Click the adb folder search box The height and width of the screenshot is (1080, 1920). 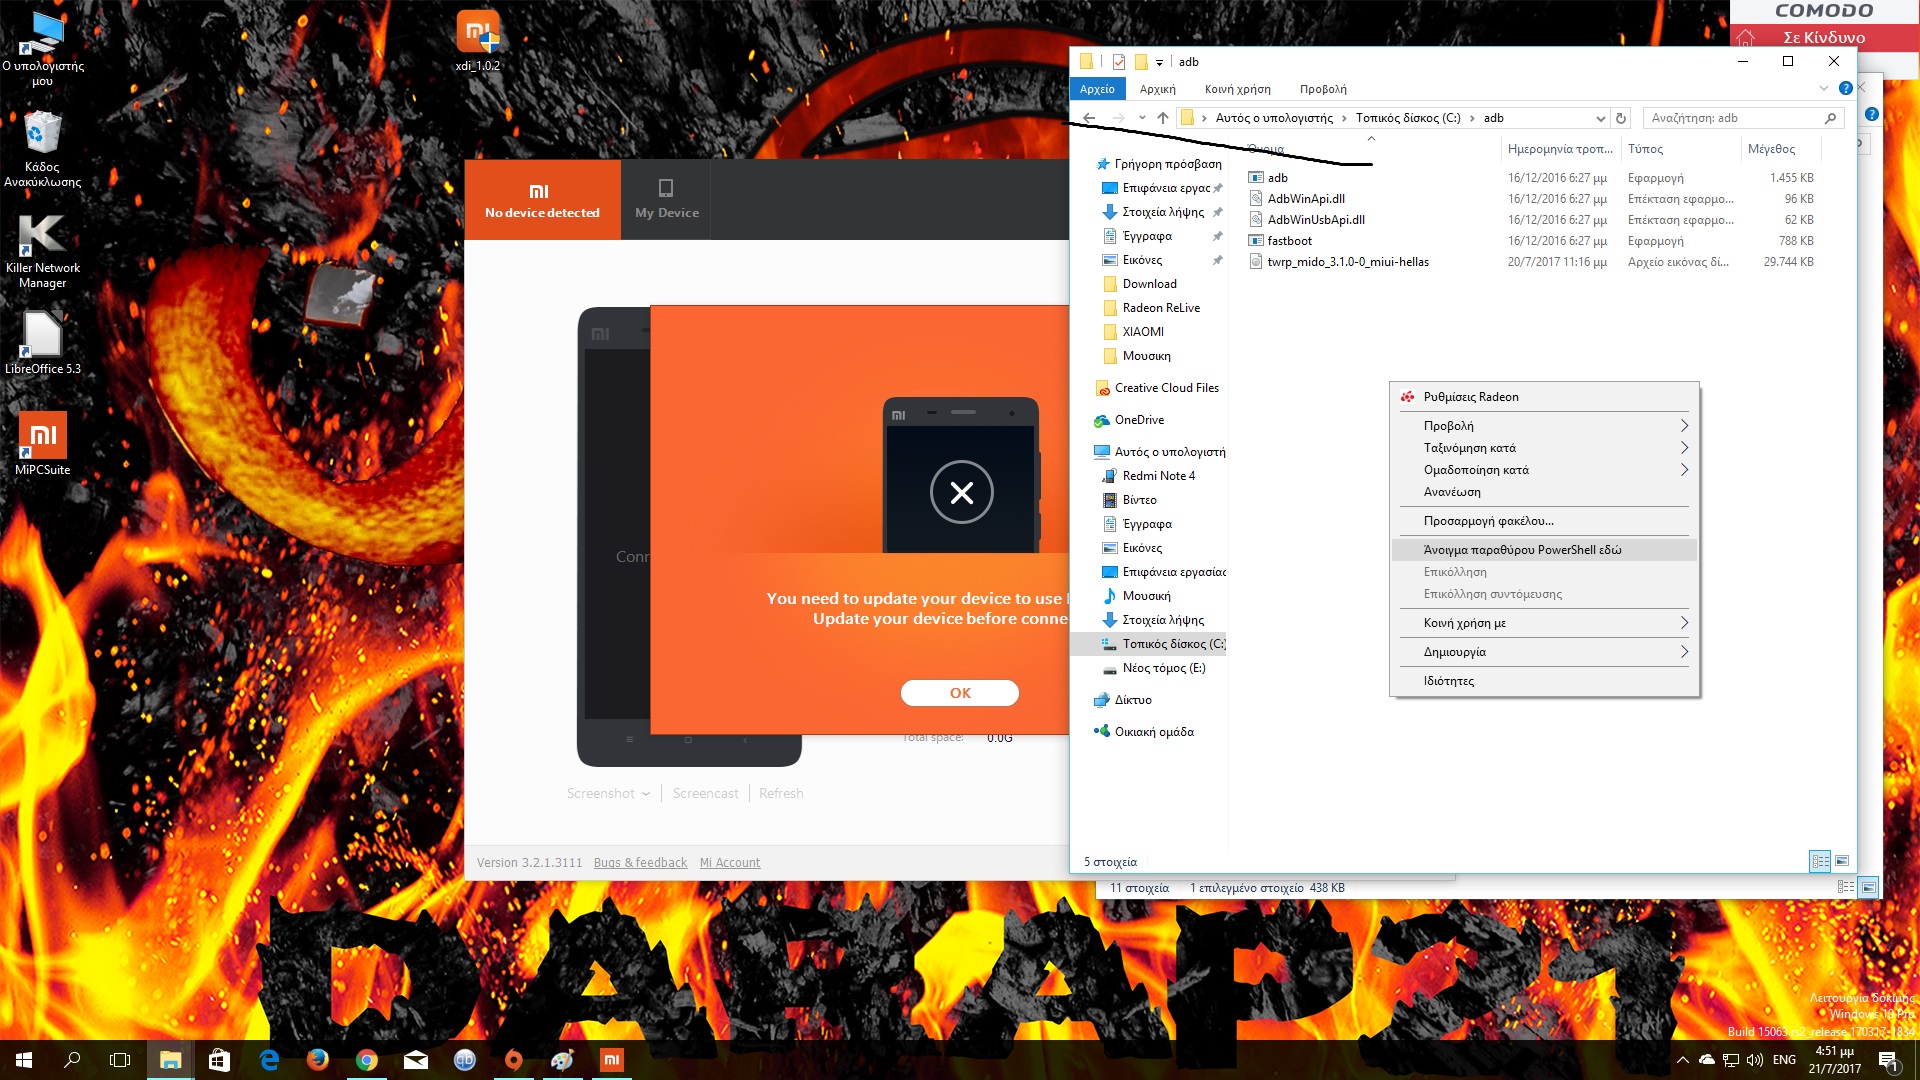click(1735, 118)
